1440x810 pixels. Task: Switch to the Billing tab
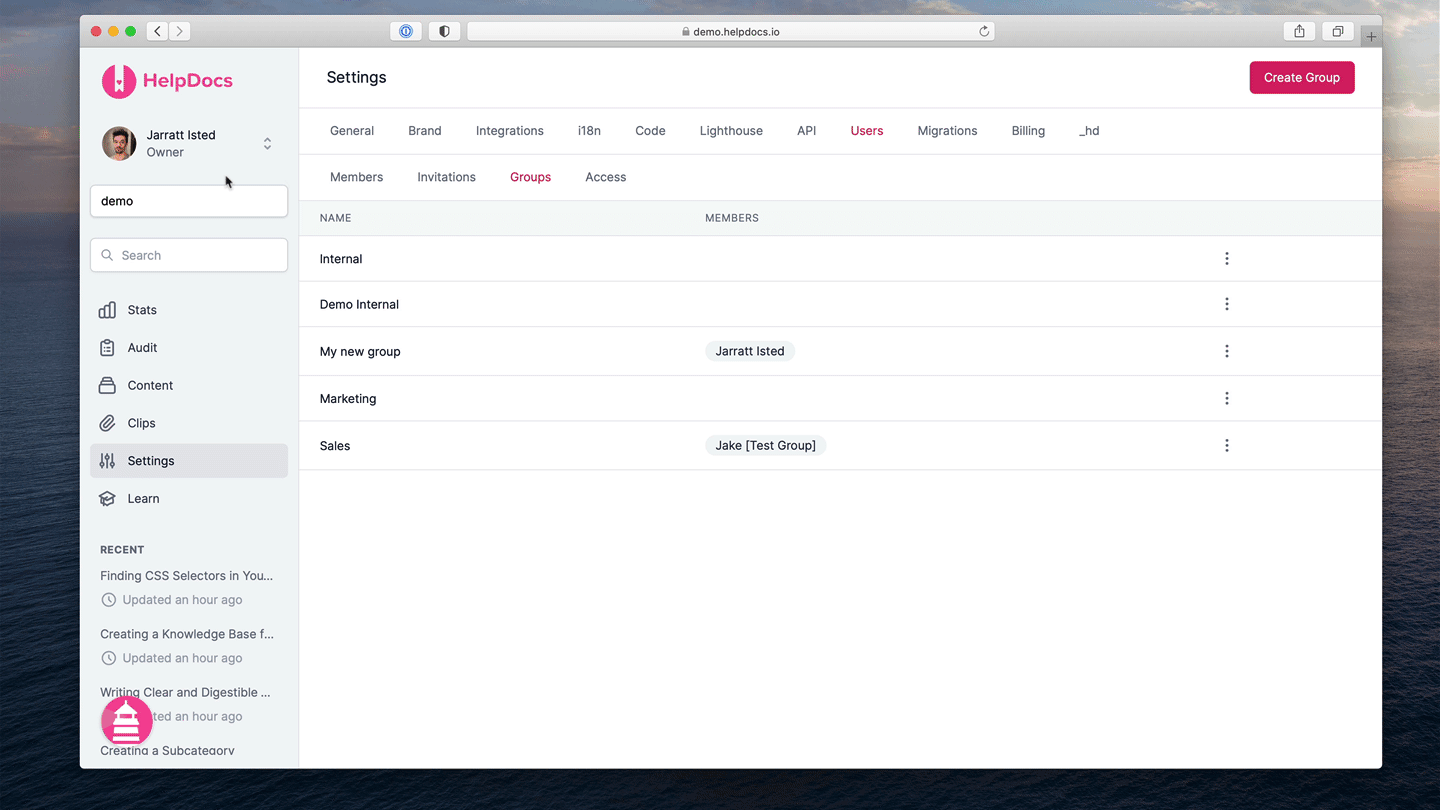click(x=1028, y=131)
